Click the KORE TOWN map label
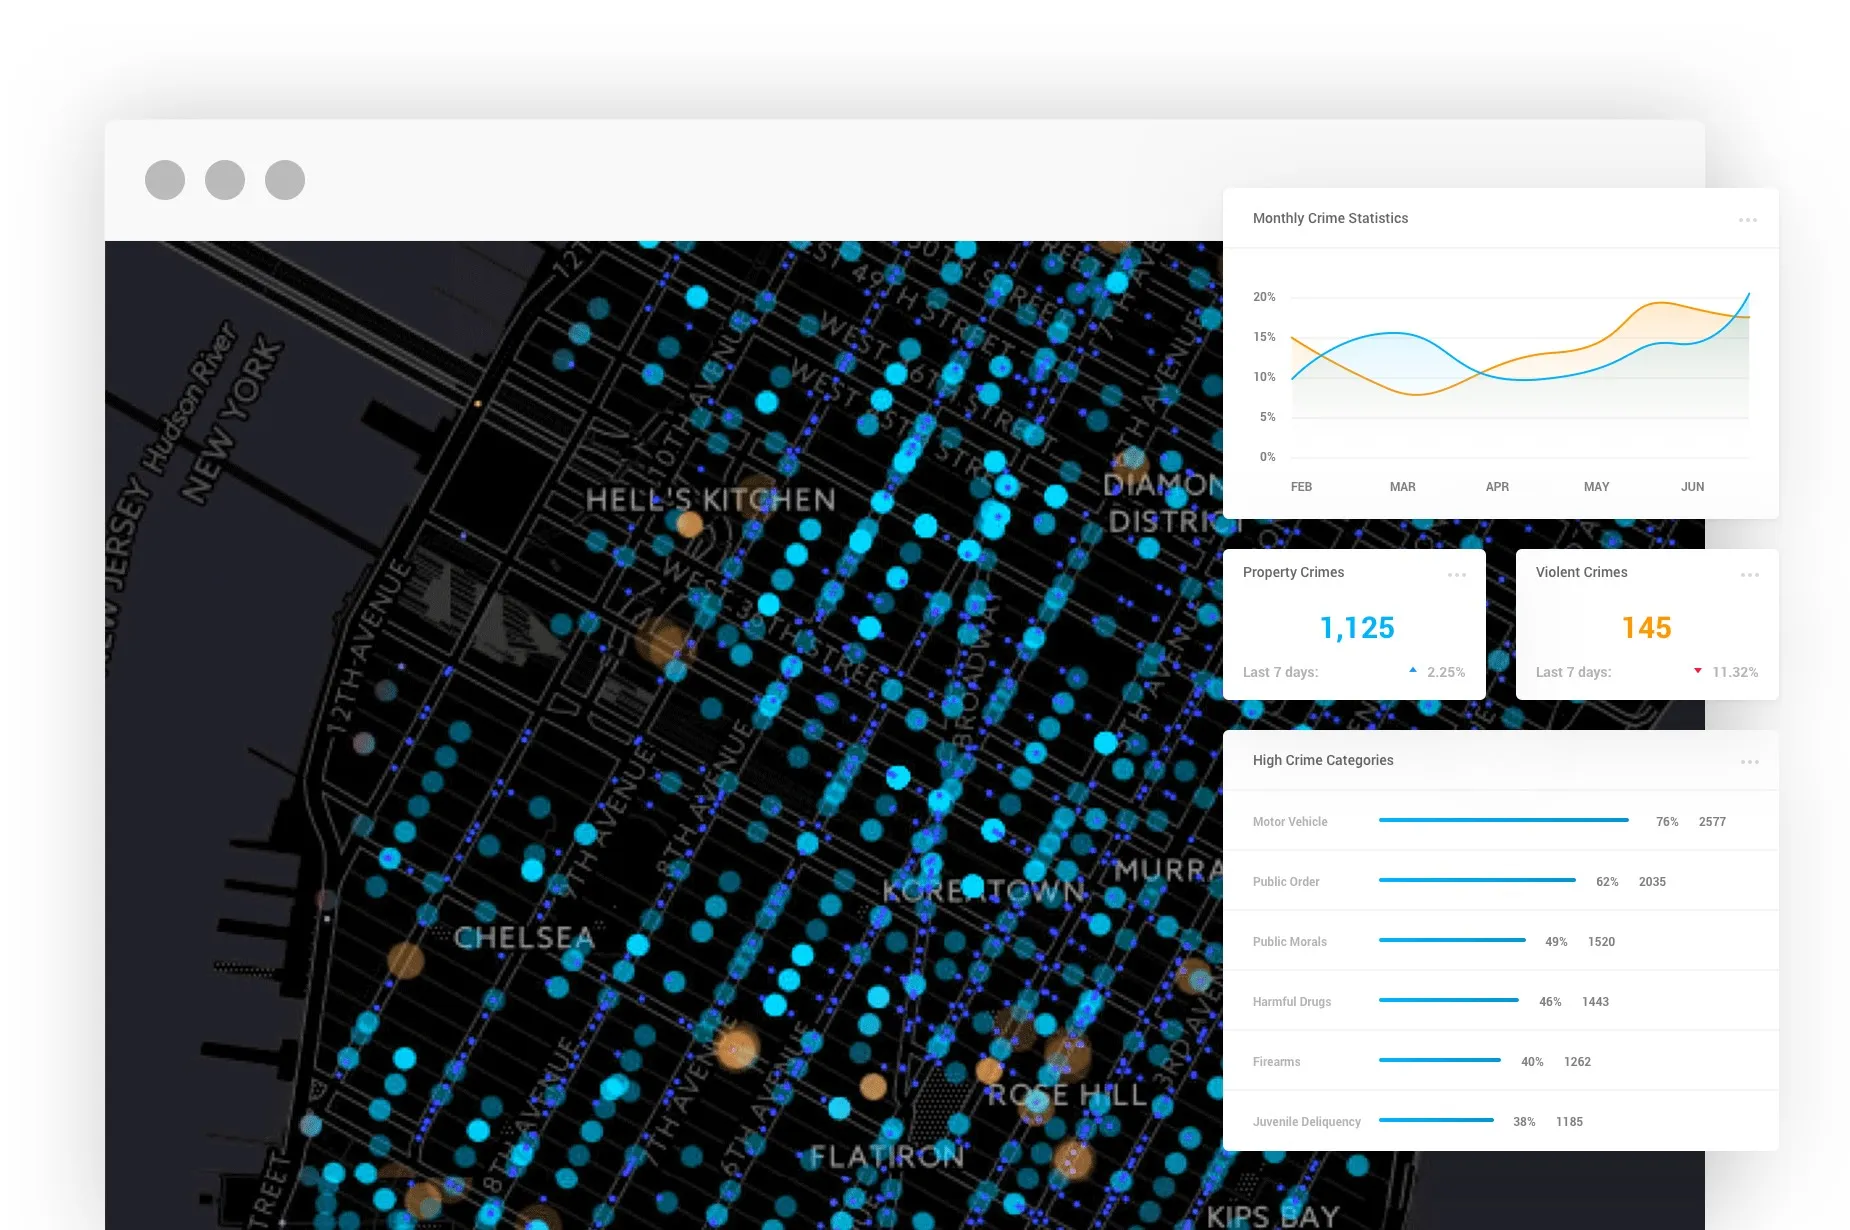Image resolution: width=1850 pixels, height=1230 pixels. coord(984,890)
